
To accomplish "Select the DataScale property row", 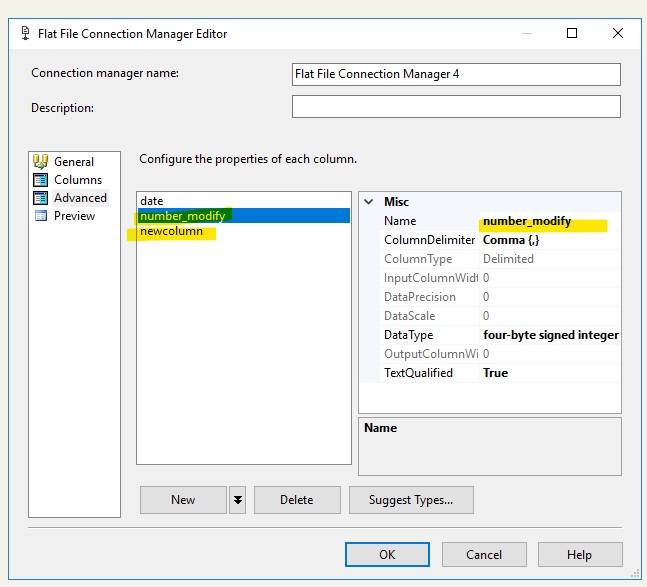I will [x=500, y=316].
